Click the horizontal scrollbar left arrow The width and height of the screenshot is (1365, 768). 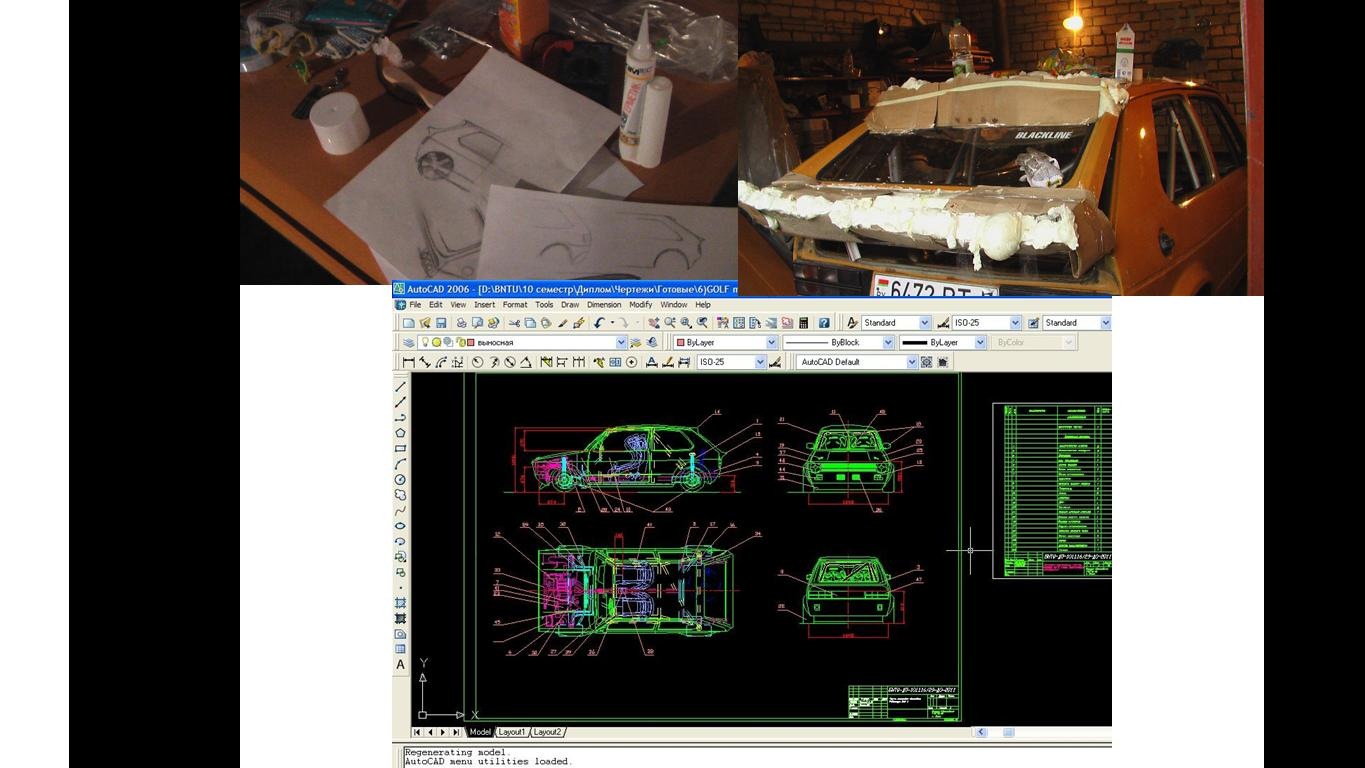click(x=981, y=732)
